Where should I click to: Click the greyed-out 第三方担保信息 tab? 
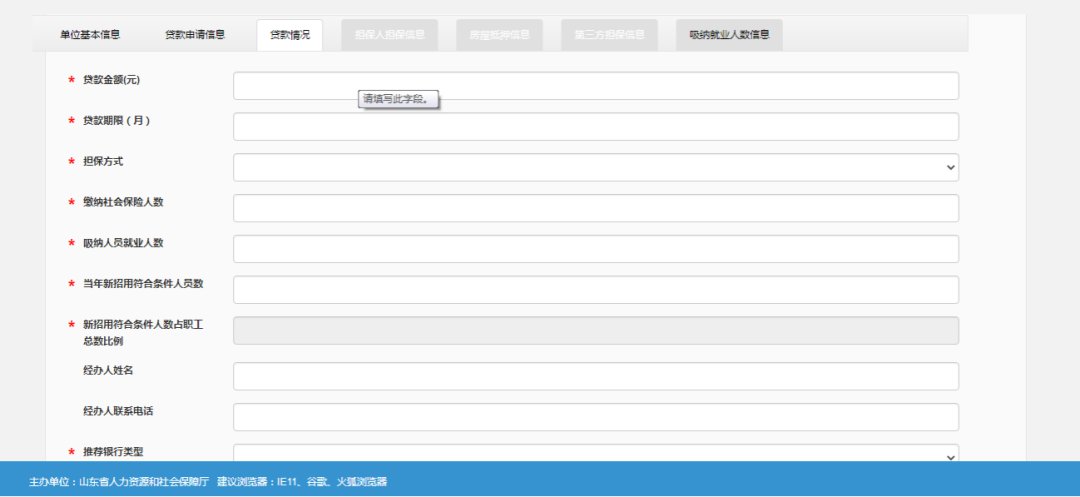[609, 35]
